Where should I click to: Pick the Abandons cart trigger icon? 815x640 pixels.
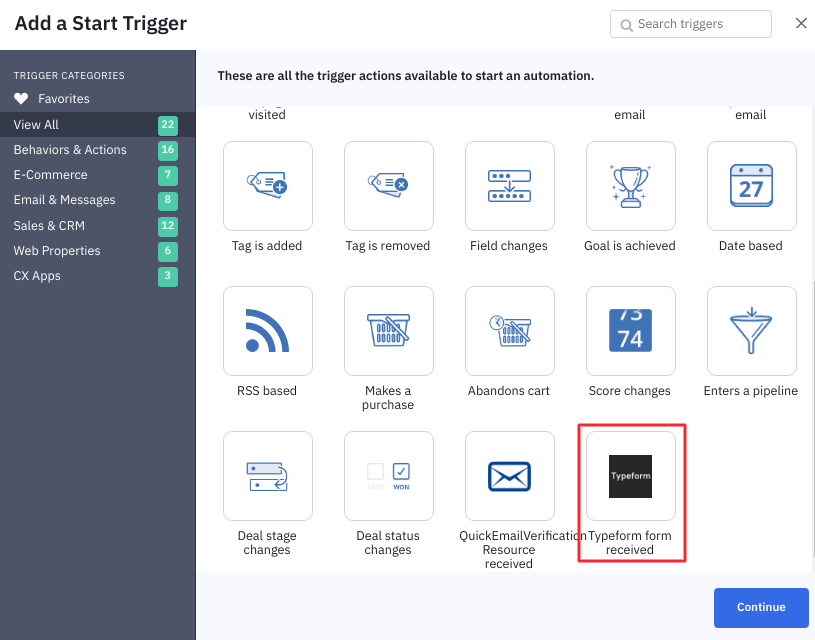pos(510,331)
